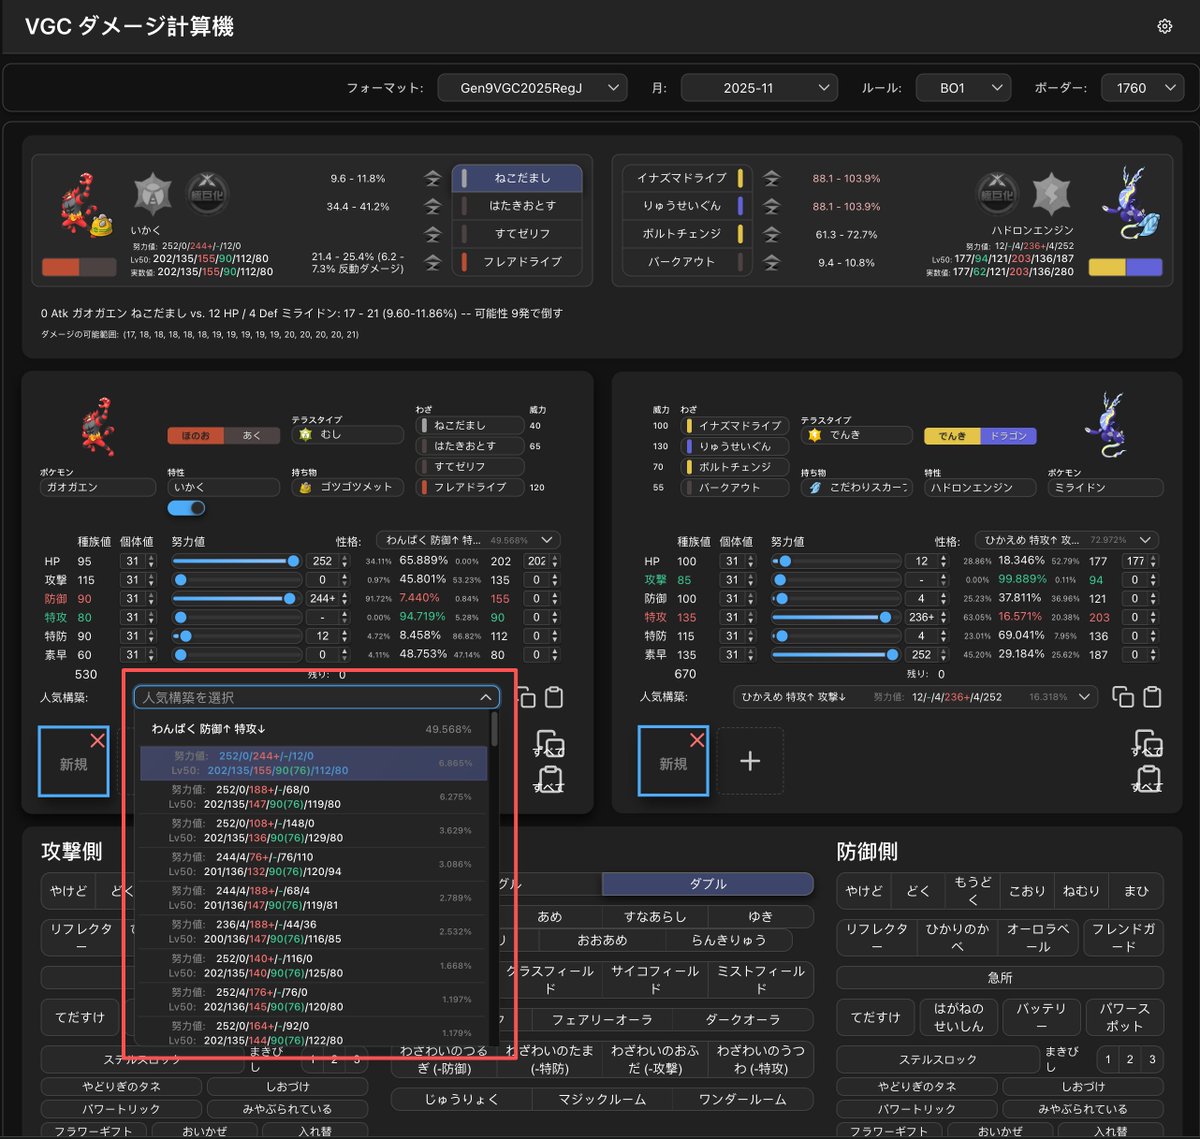Toggle フレンドガード on the defender side
Image resolution: width=1200 pixels, height=1139 pixels.
1124,937
